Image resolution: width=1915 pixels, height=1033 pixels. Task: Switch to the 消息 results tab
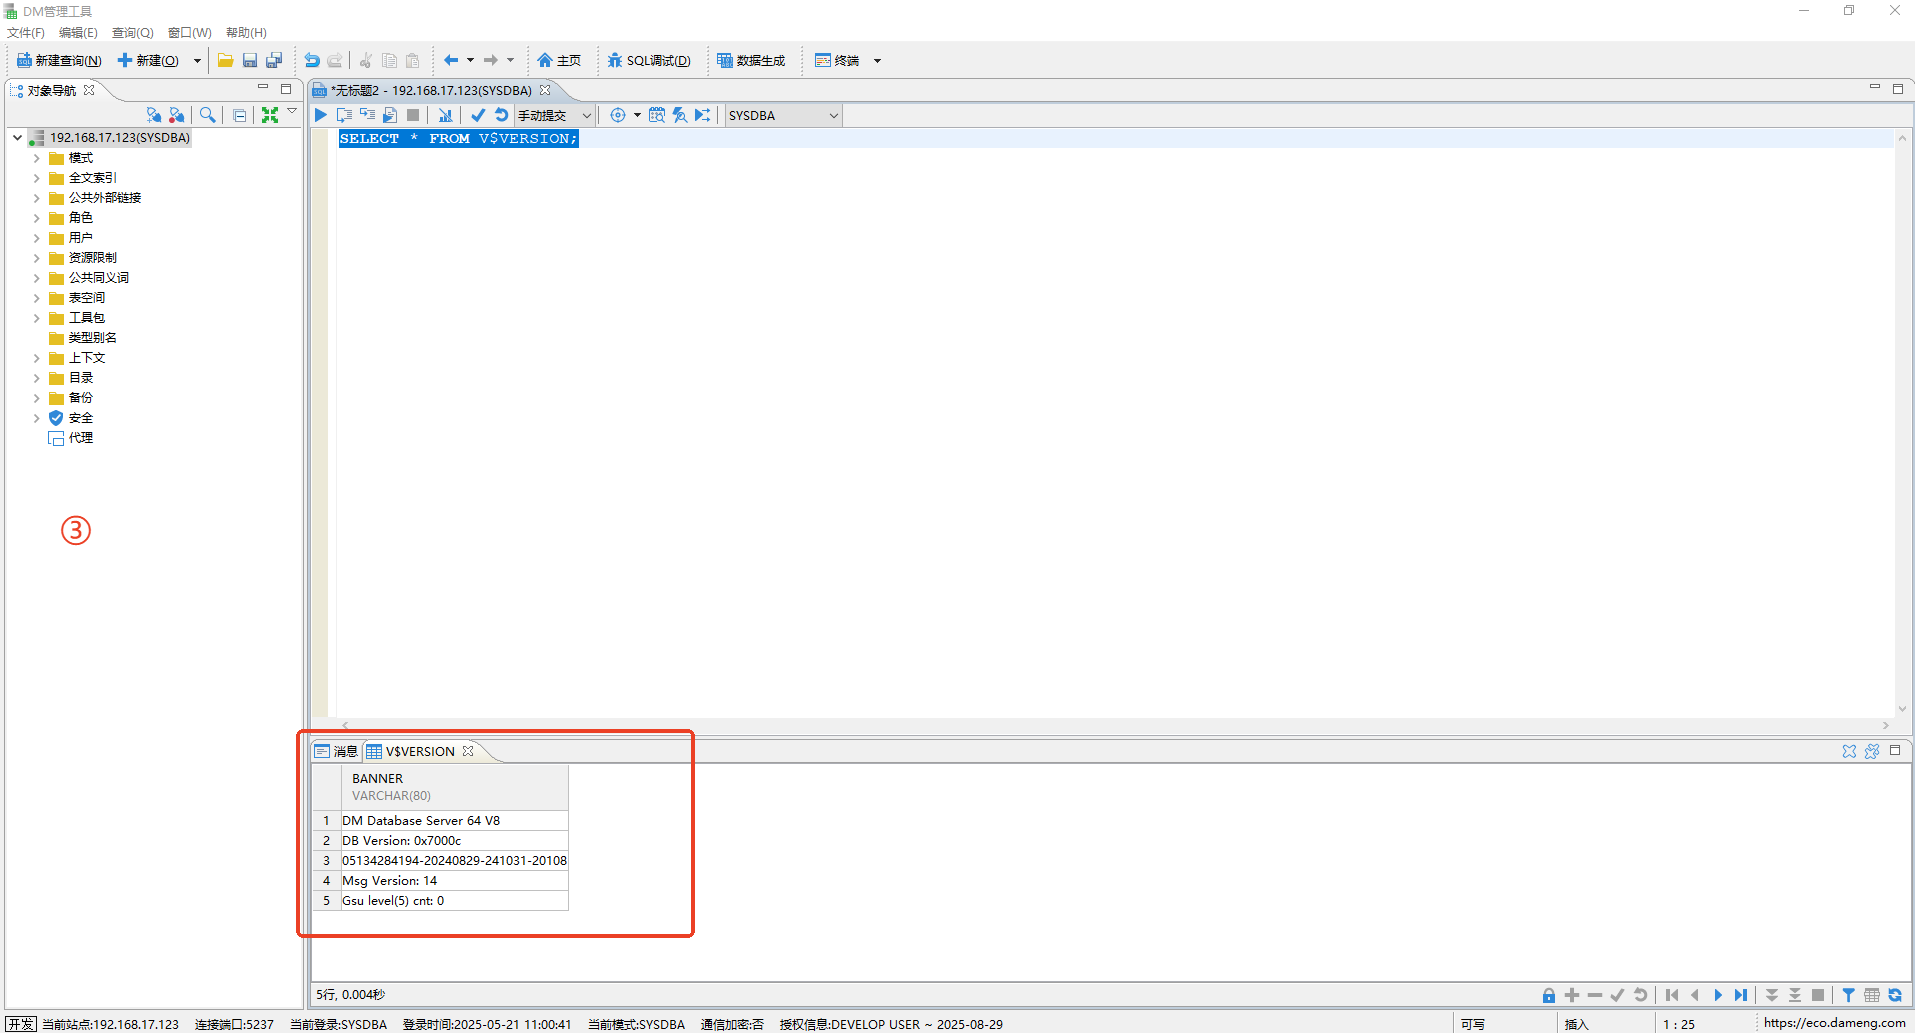tap(337, 751)
